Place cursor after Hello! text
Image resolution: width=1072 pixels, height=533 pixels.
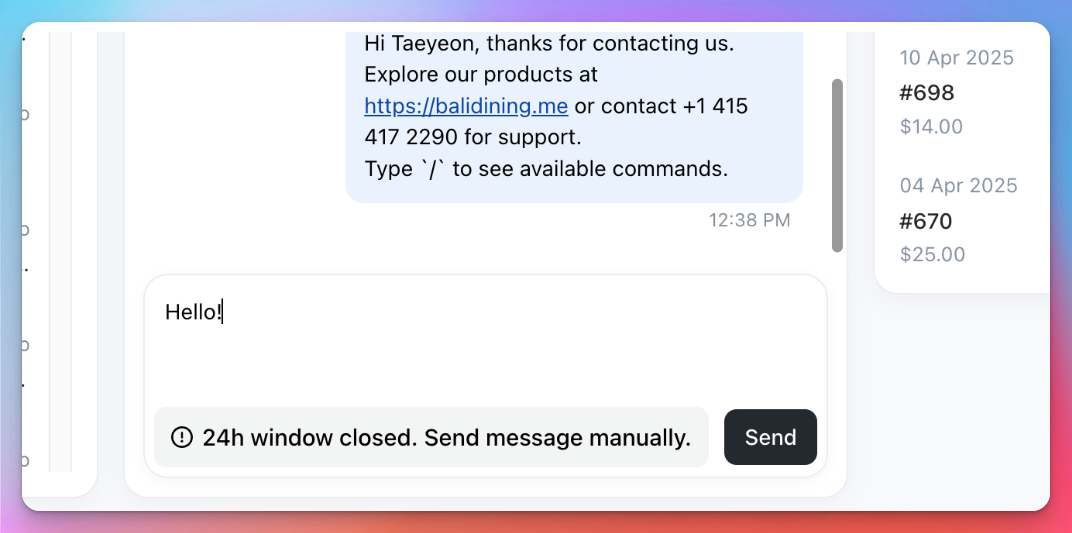[224, 312]
